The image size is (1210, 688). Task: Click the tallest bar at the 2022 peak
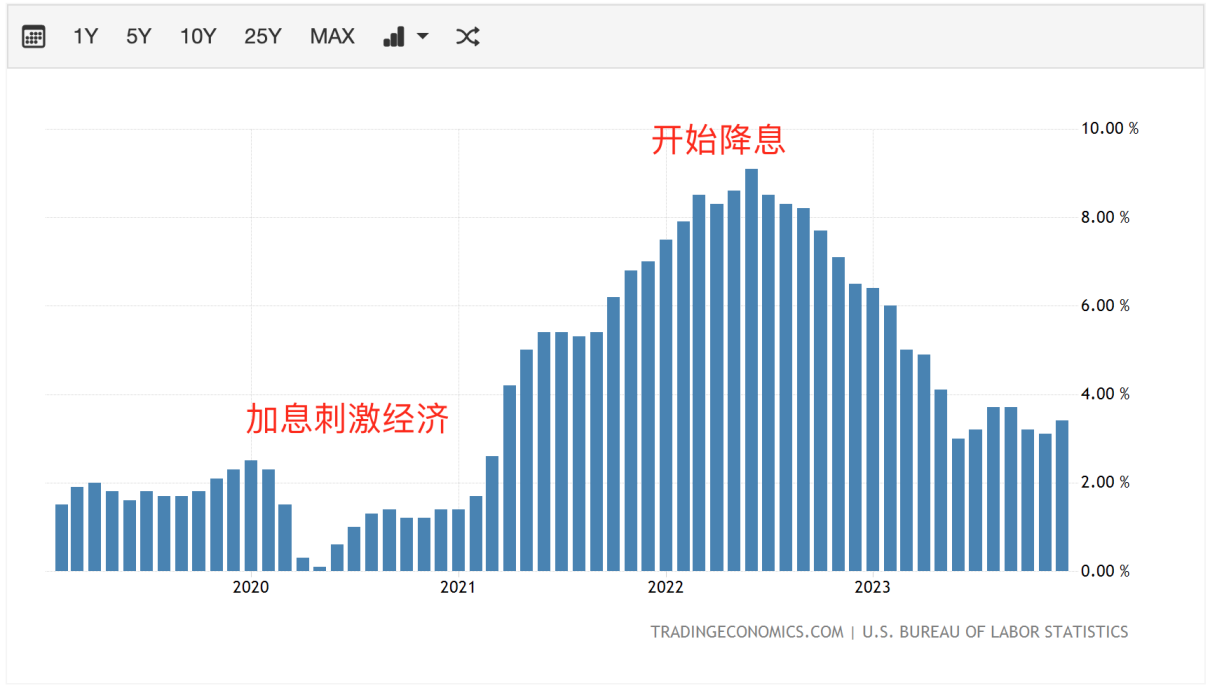[751, 370]
